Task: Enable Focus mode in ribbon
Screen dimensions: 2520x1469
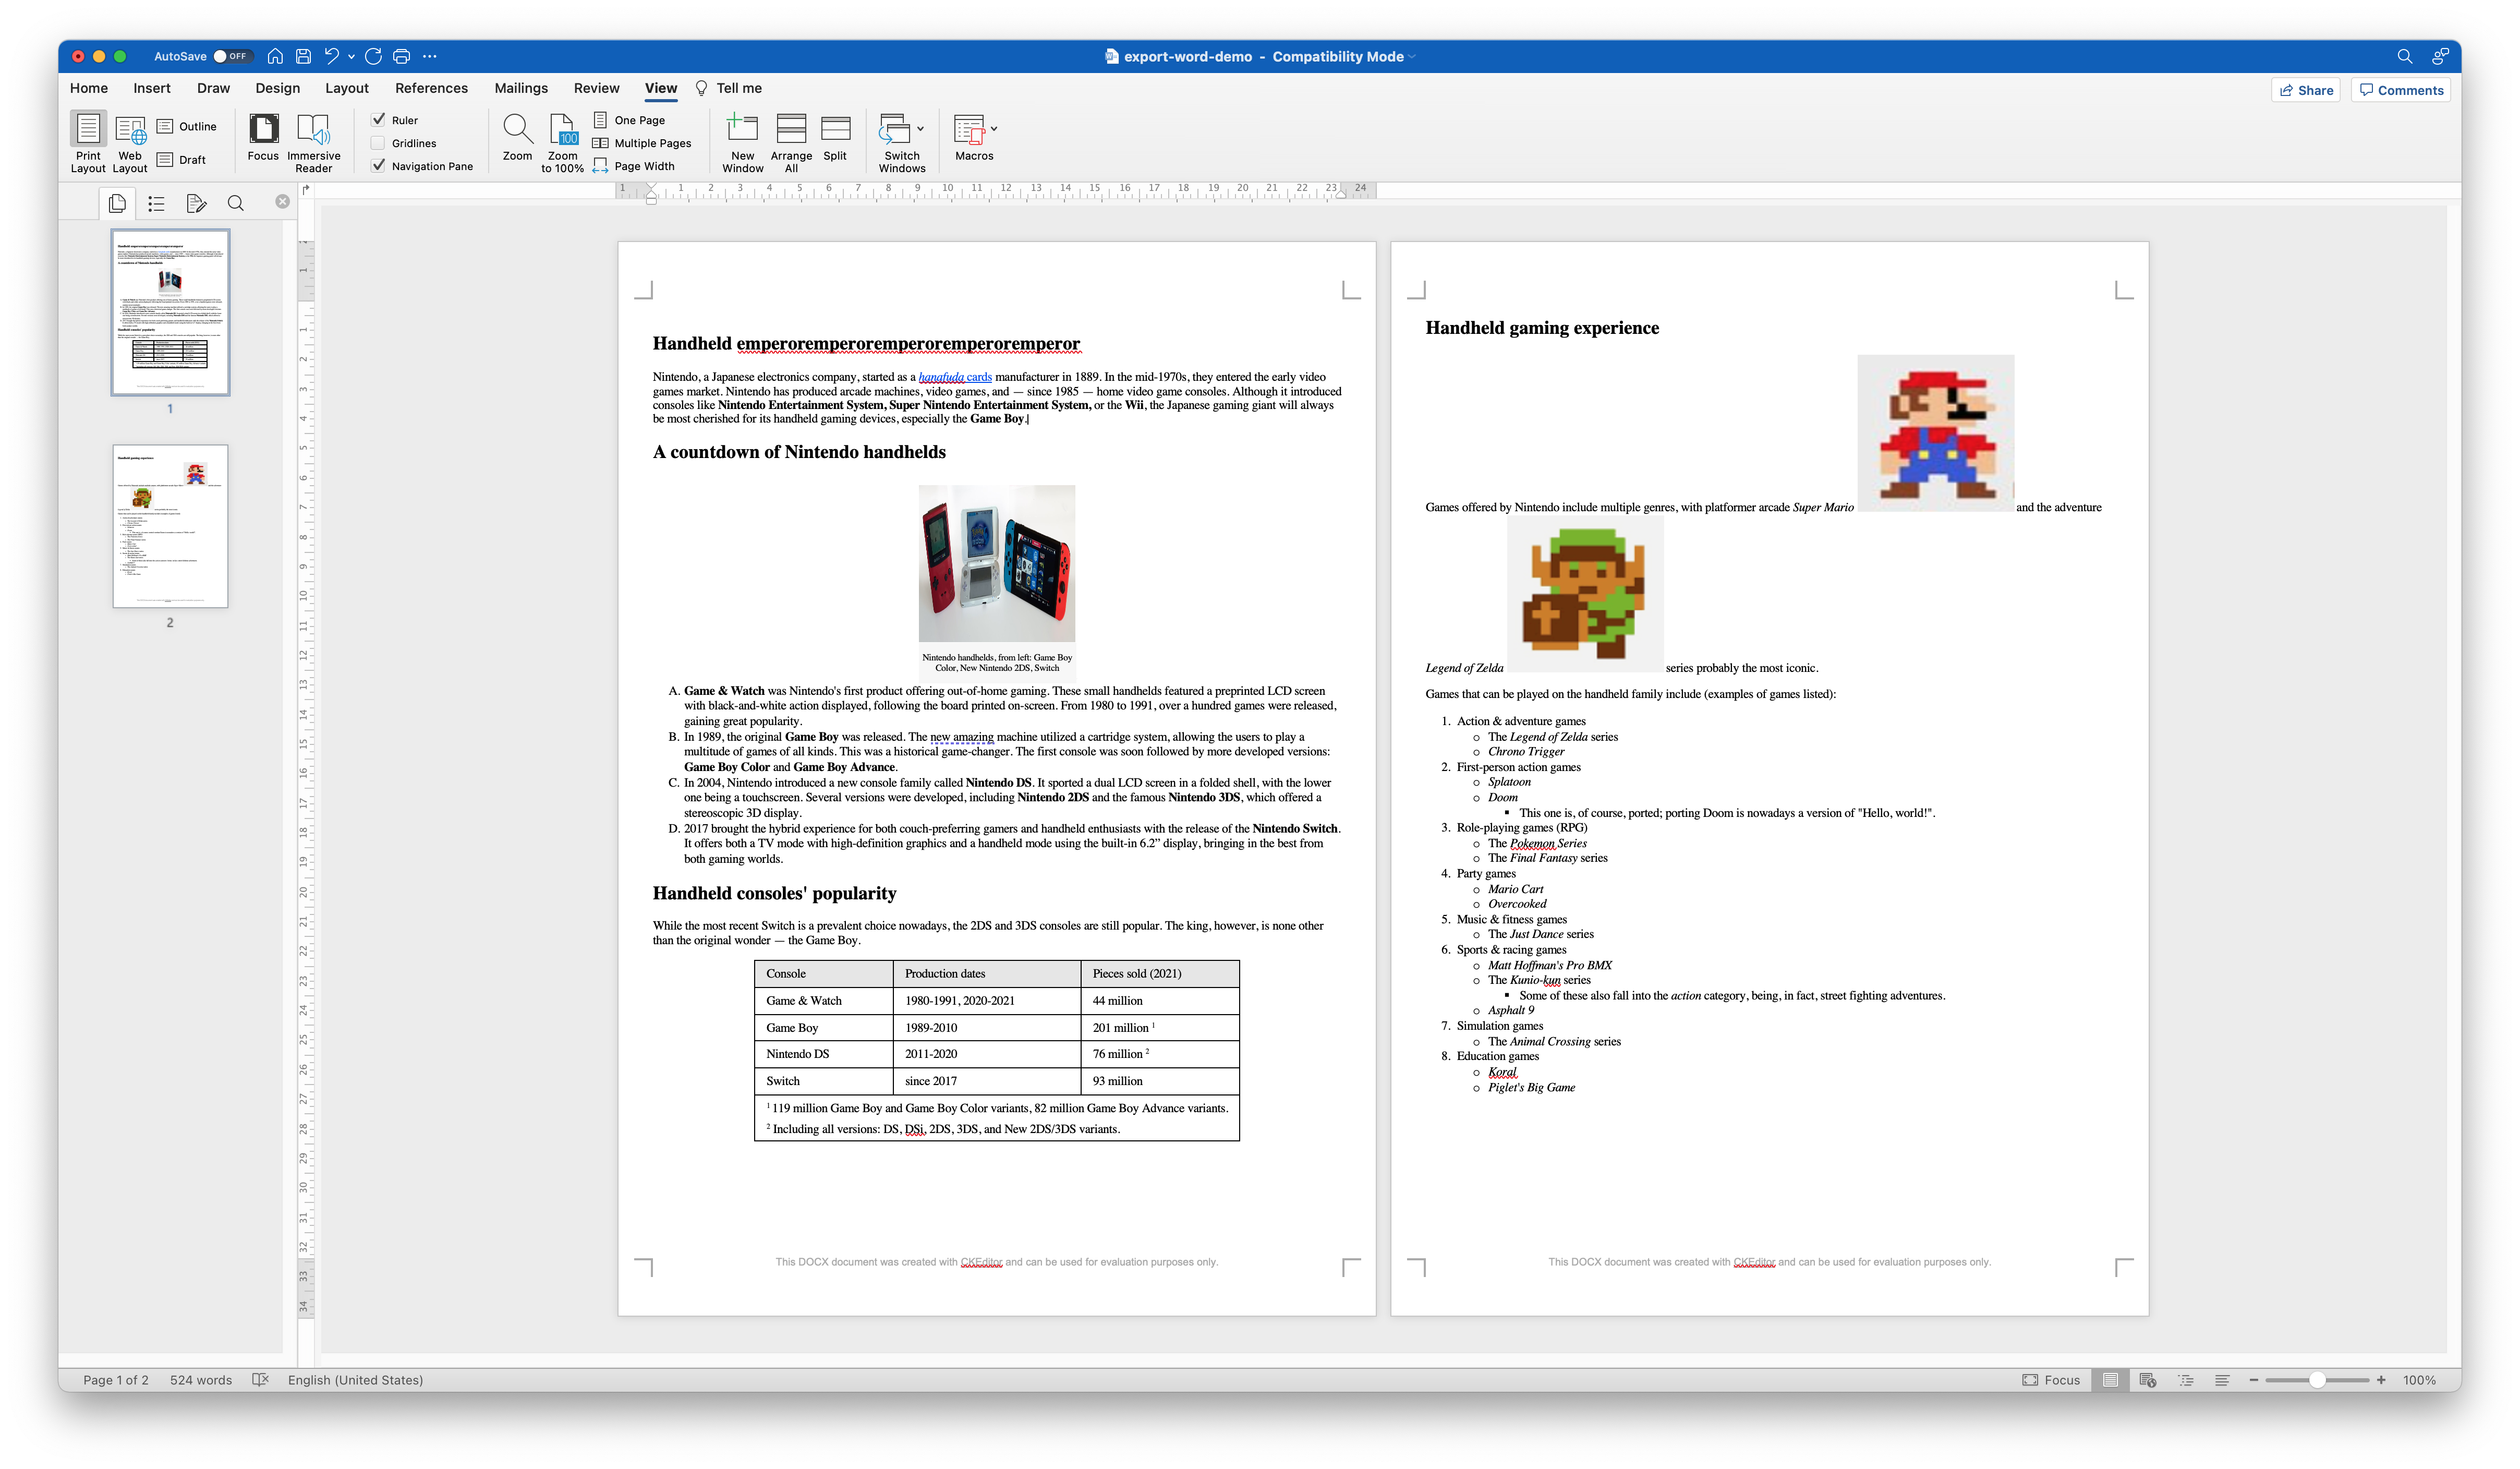Action: [263, 137]
